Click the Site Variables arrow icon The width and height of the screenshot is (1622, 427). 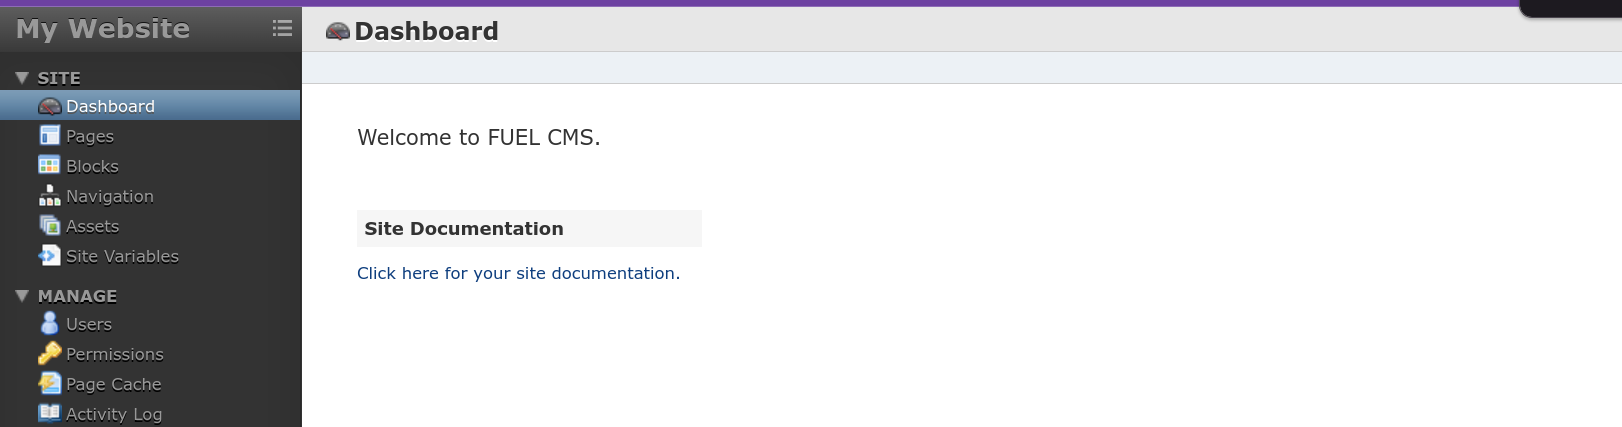49,255
